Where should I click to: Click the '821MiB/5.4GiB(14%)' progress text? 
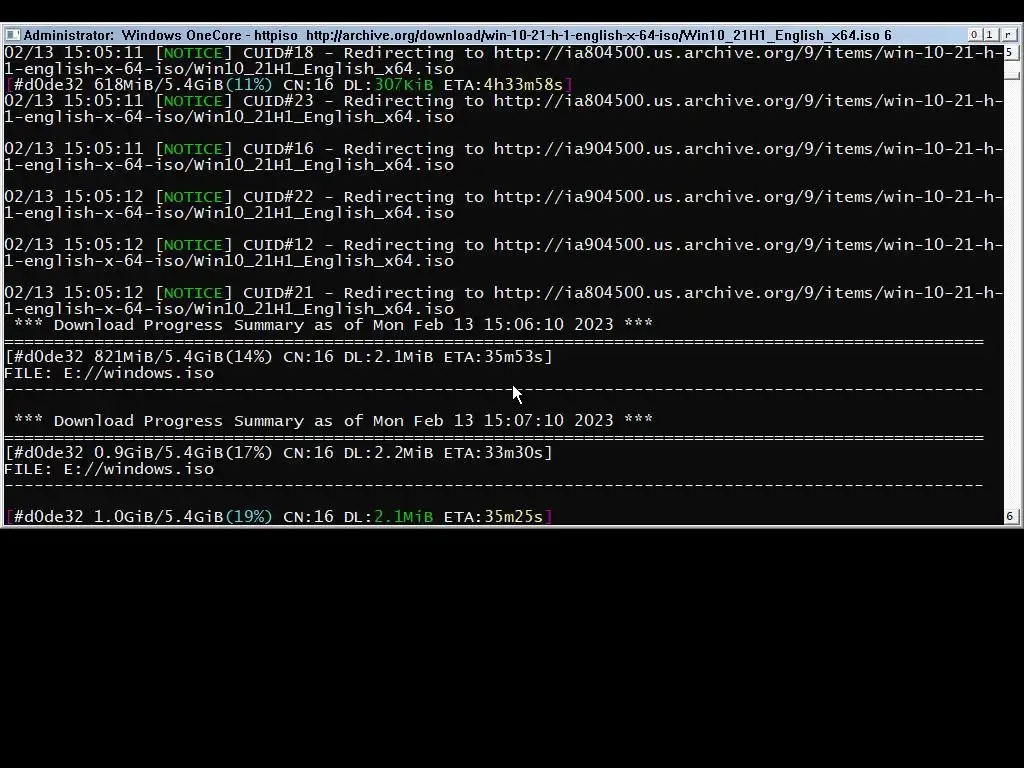(183, 357)
